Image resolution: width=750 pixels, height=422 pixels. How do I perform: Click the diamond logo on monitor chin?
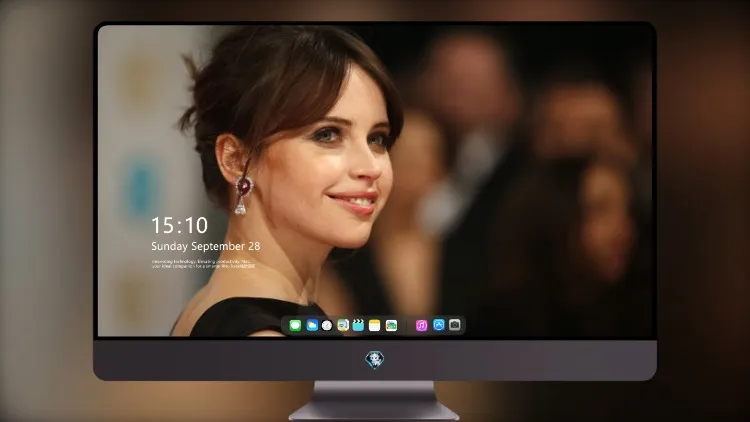[x=375, y=360]
